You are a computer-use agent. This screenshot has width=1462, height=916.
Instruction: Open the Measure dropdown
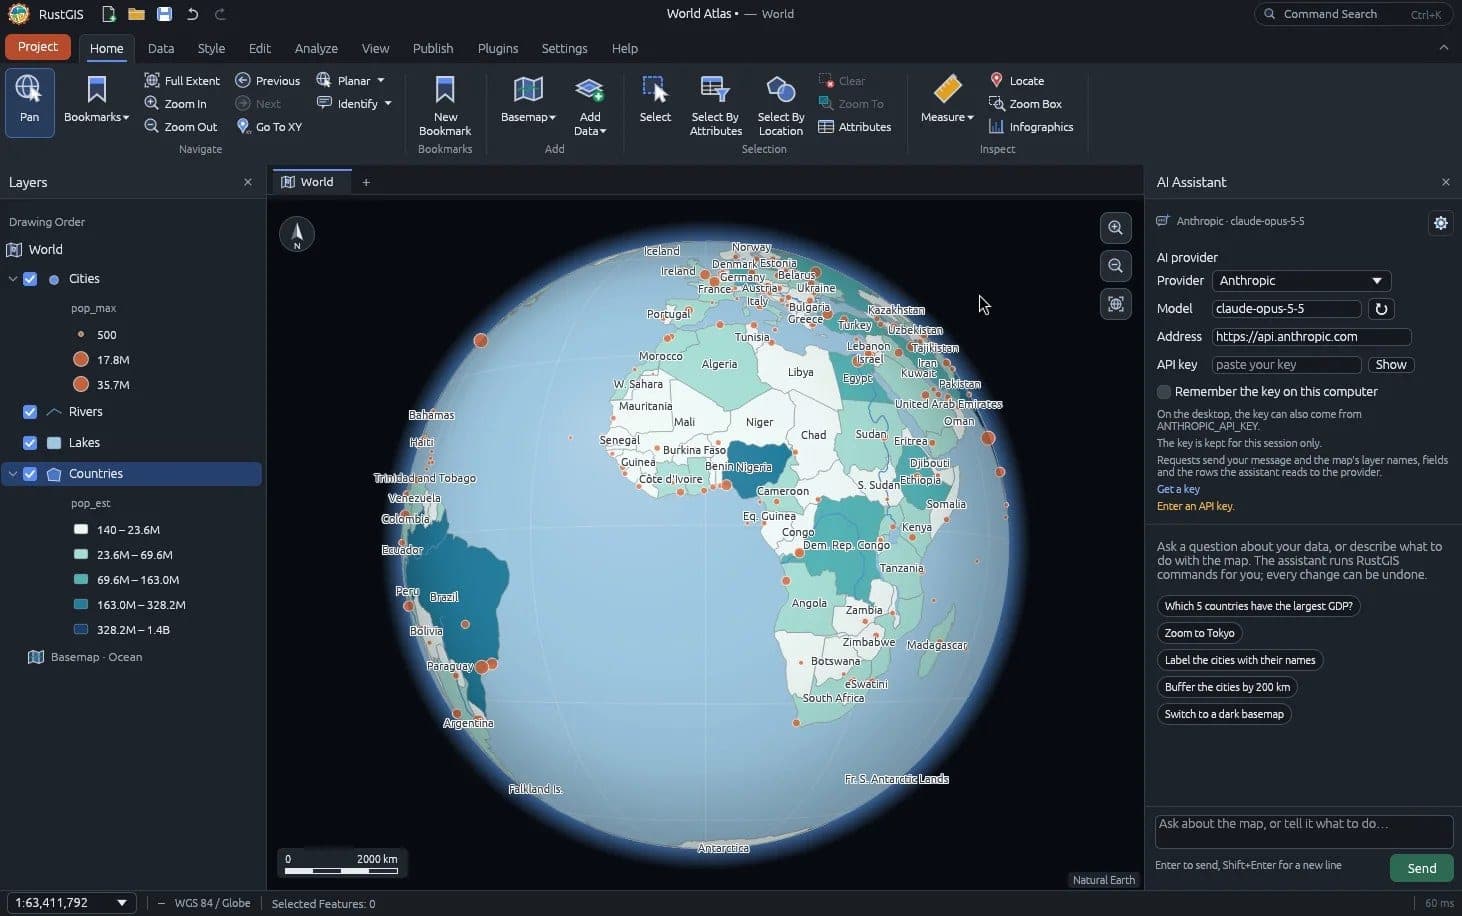pos(947,100)
